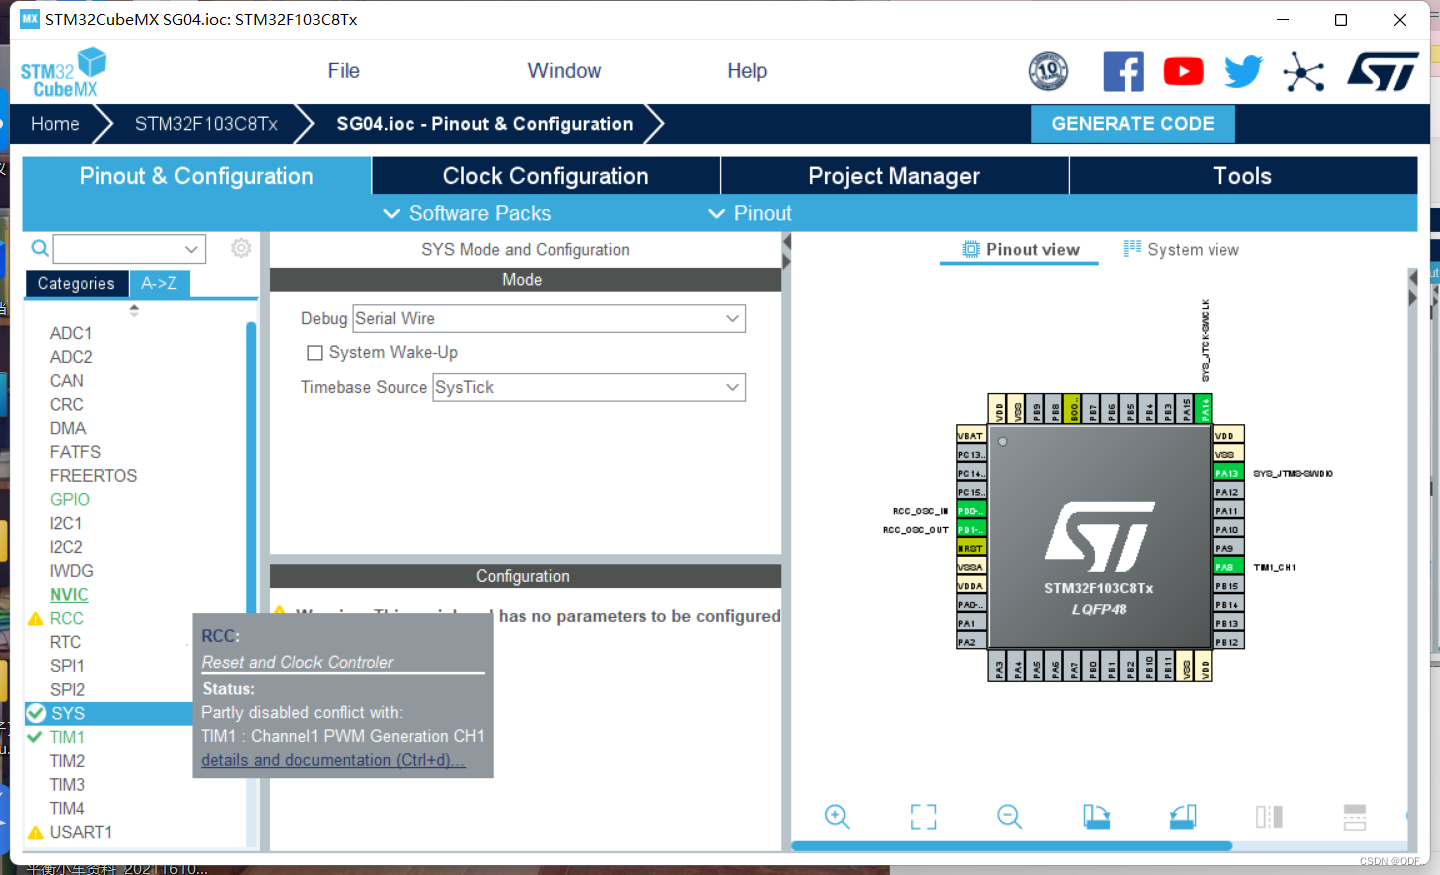The height and width of the screenshot is (875, 1440).
Task: Select the Pinout view tab
Action: pyautogui.click(x=1020, y=250)
